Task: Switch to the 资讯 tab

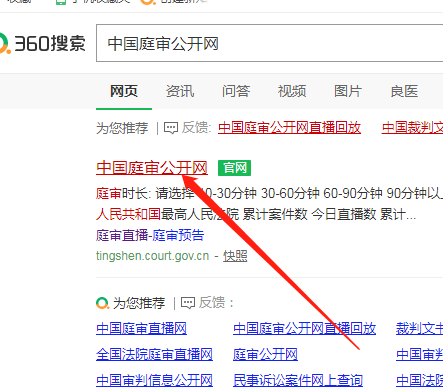Action: [x=180, y=91]
